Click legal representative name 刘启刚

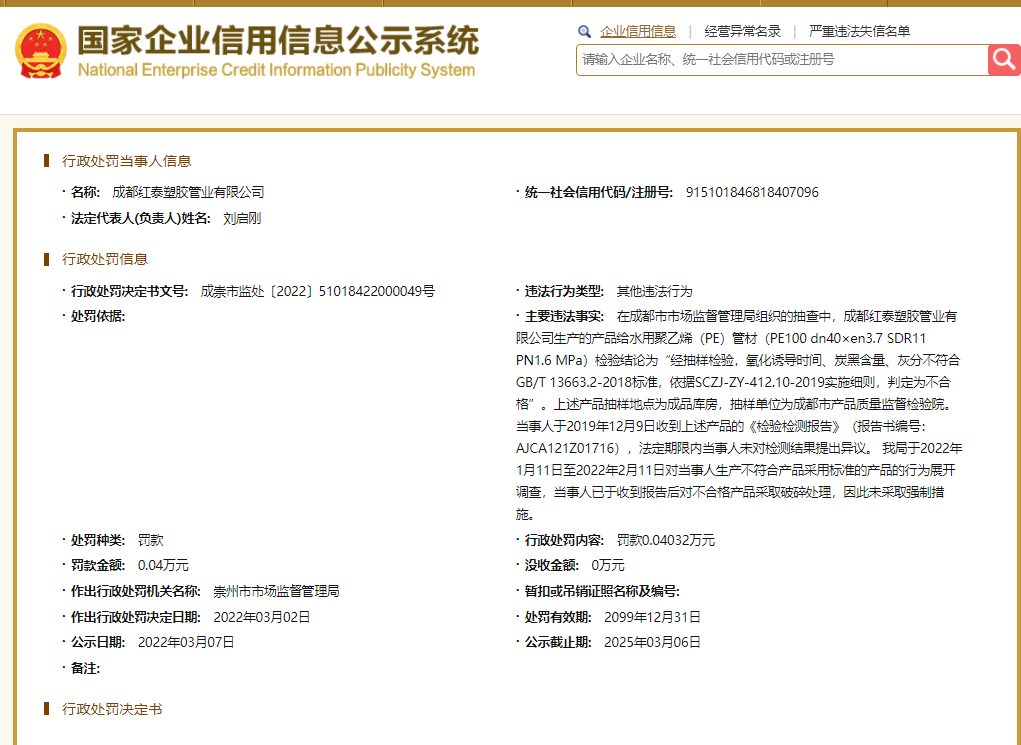coord(242,218)
